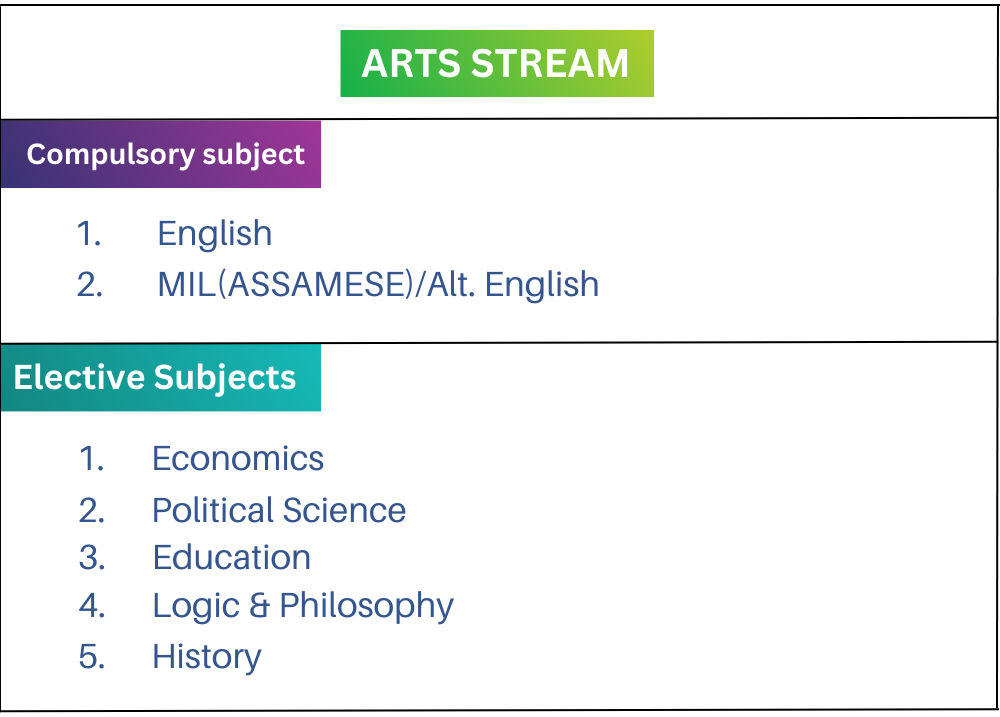Image resolution: width=1000 pixels, height=717 pixels.
Task: Select the History elective
Action: [x=206, y=657]
